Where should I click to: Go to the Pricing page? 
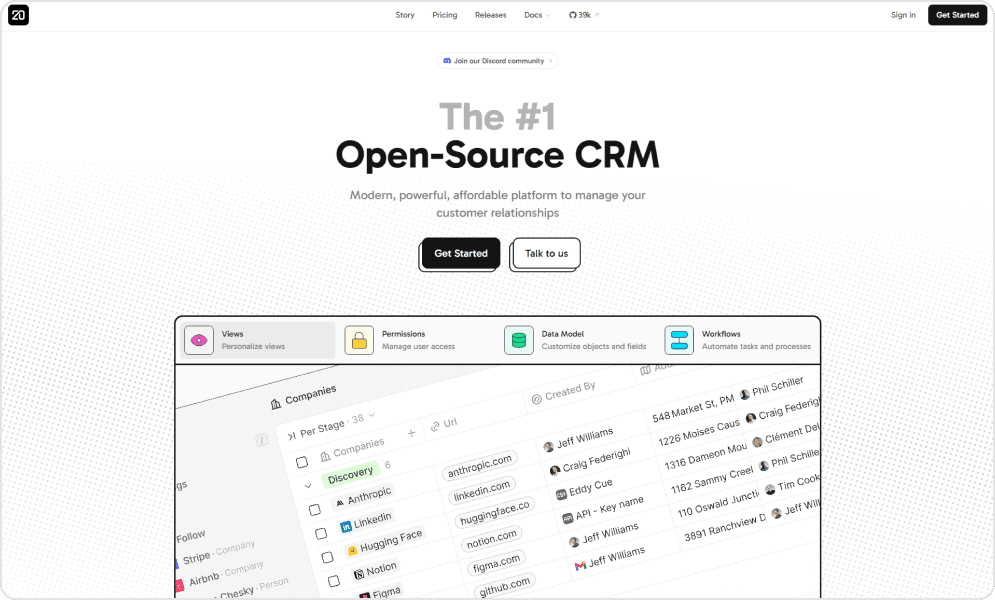click(445, 15)
